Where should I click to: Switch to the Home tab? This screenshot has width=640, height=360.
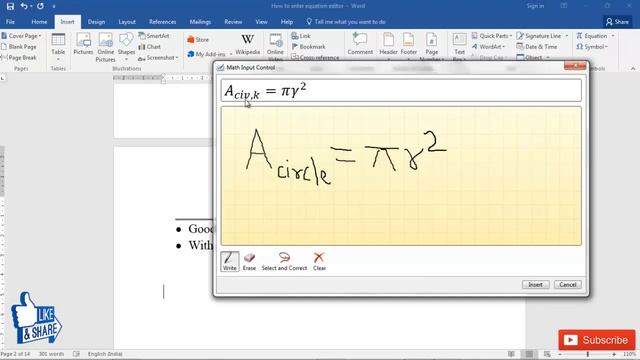[39, 22]
